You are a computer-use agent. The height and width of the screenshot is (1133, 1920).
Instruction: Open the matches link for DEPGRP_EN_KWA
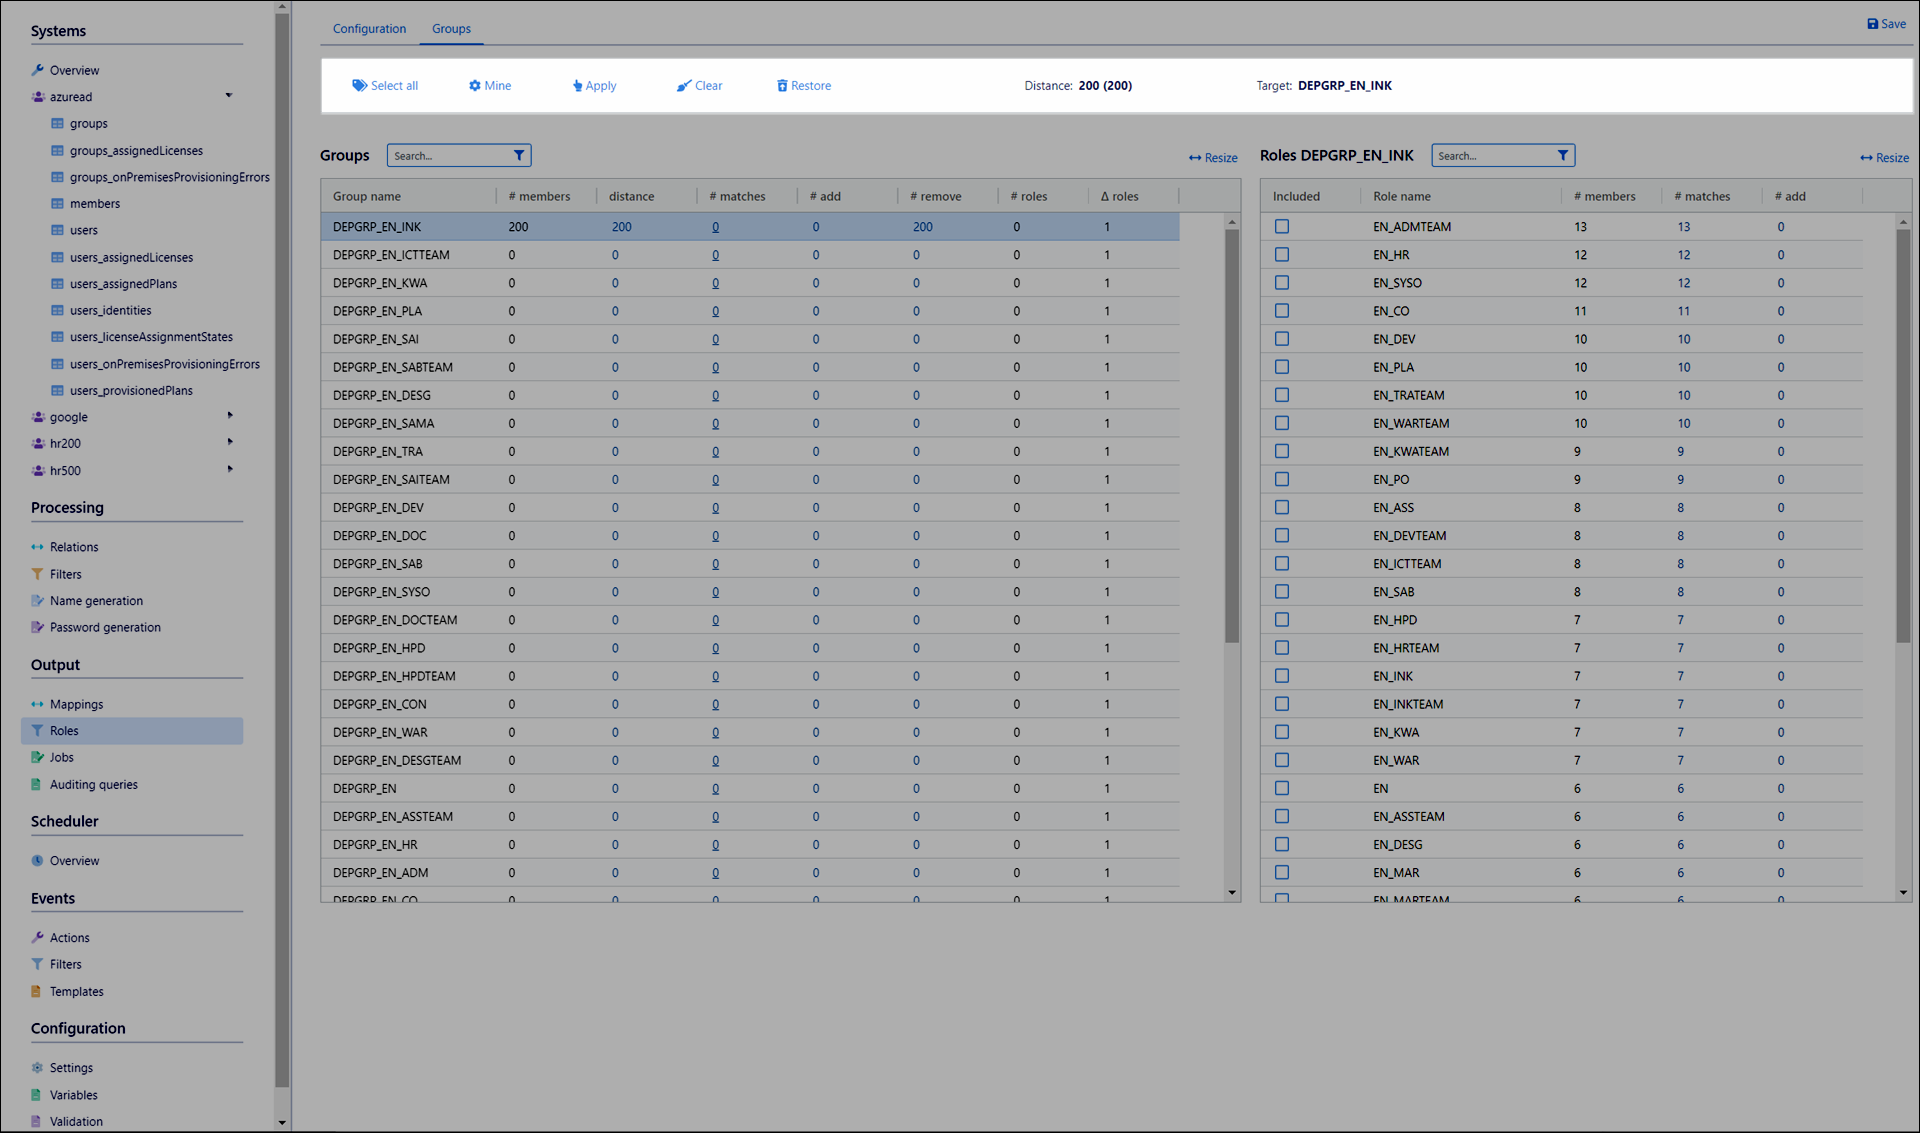[x=715, y=283]
